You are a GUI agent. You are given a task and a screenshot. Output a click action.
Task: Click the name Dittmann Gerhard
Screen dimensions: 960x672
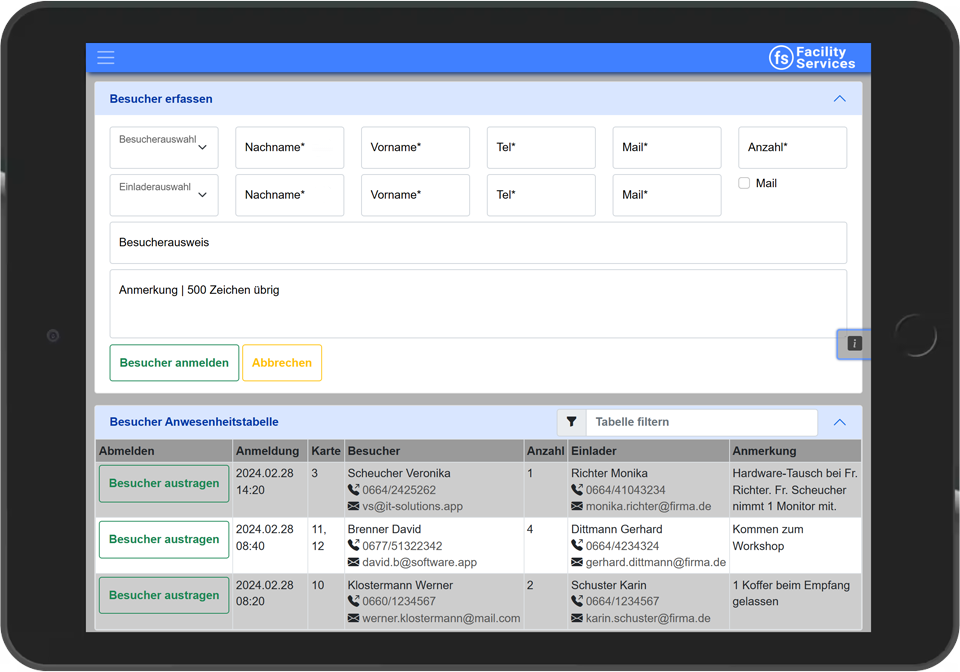(617, 529)
